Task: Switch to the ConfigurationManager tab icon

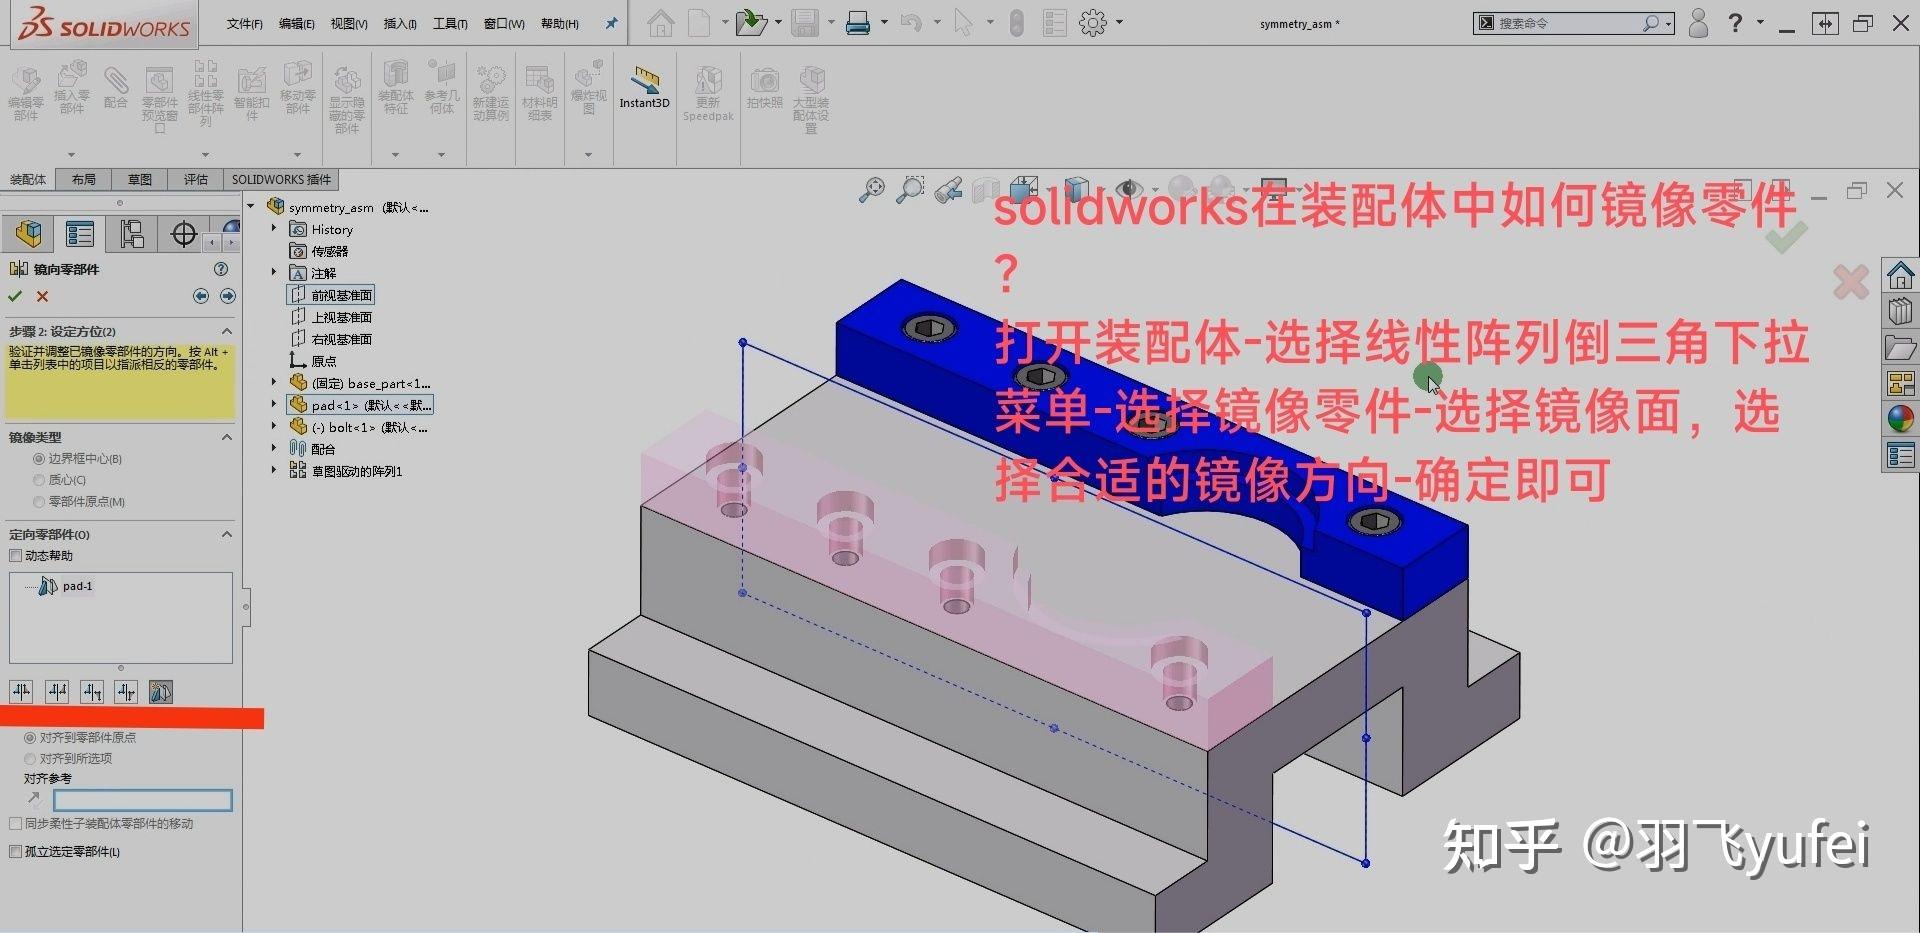Action: pyautogui.click(x=132, y=234)
